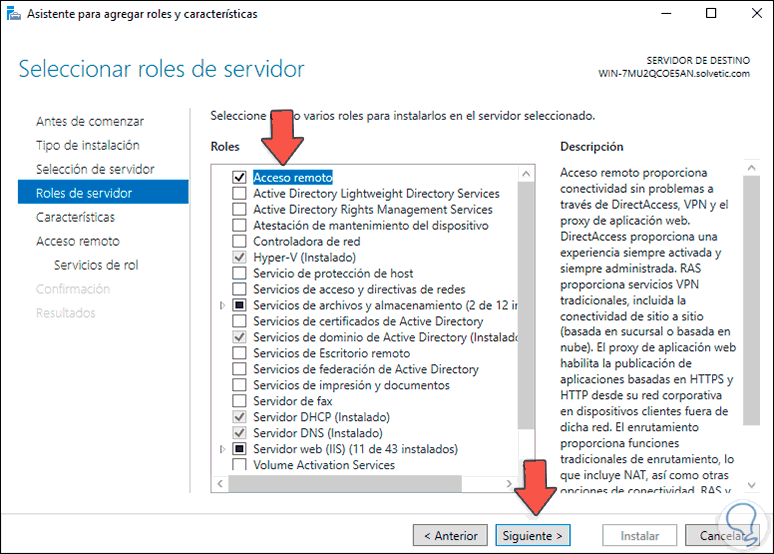Screen dimensions: 774x554
Task: Check Active Directory Lightweight Directory Services box
Action: (x=239, y=193)
